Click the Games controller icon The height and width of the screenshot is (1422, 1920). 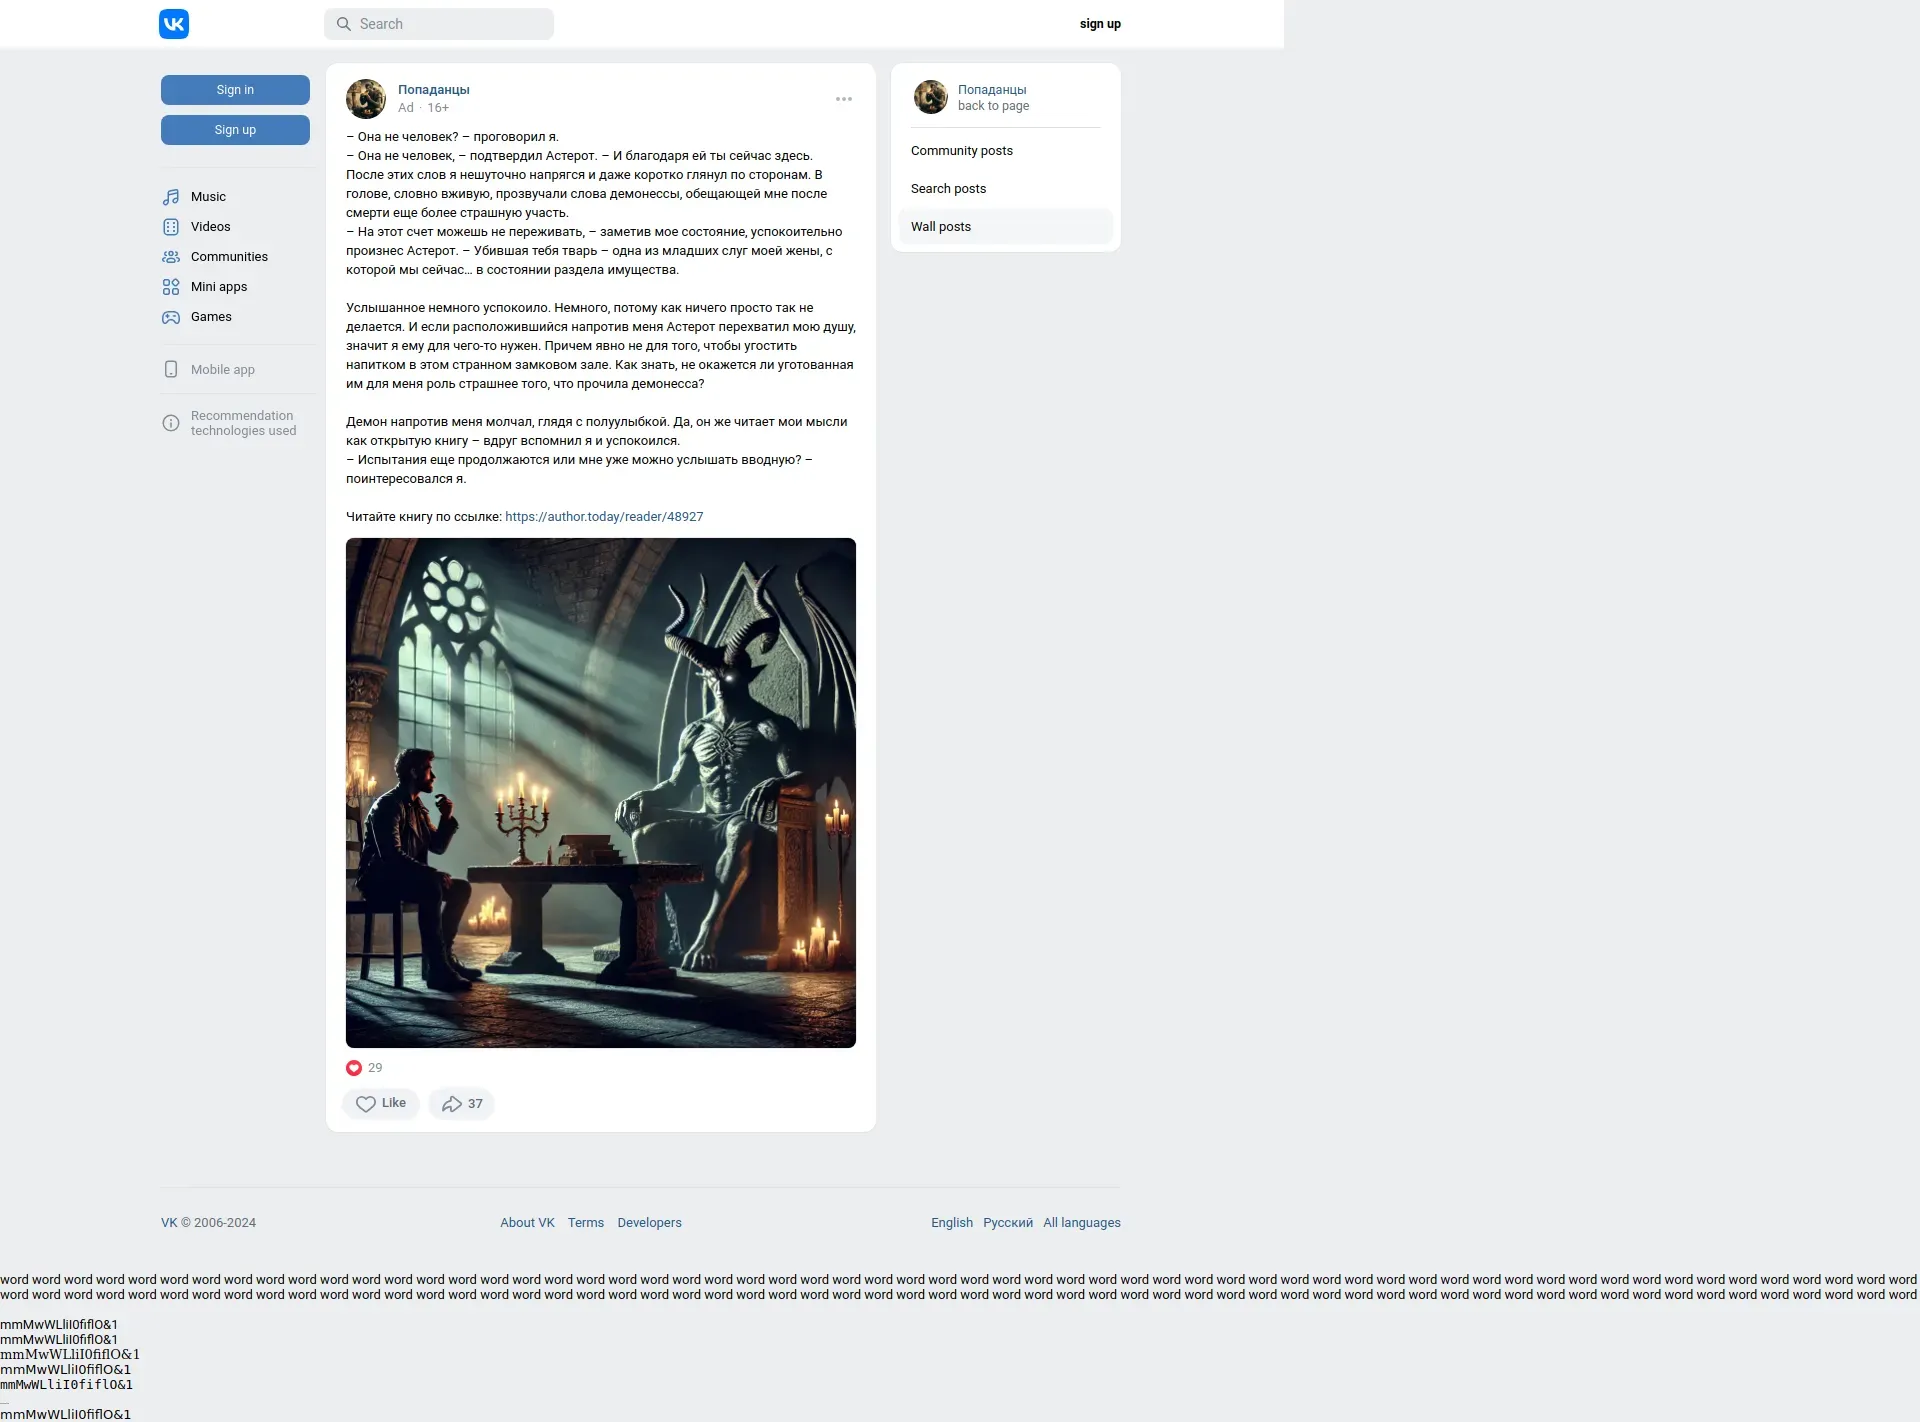pos(171,317)
